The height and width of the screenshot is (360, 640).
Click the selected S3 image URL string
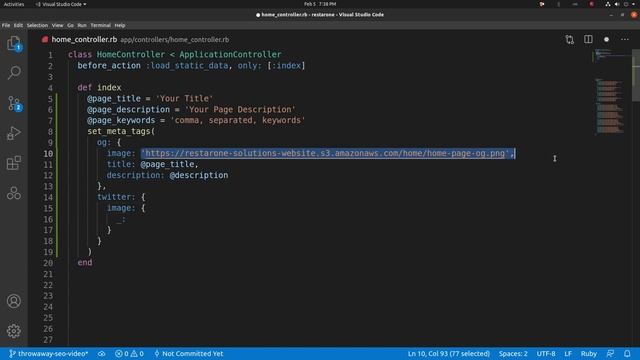(327, 153)
